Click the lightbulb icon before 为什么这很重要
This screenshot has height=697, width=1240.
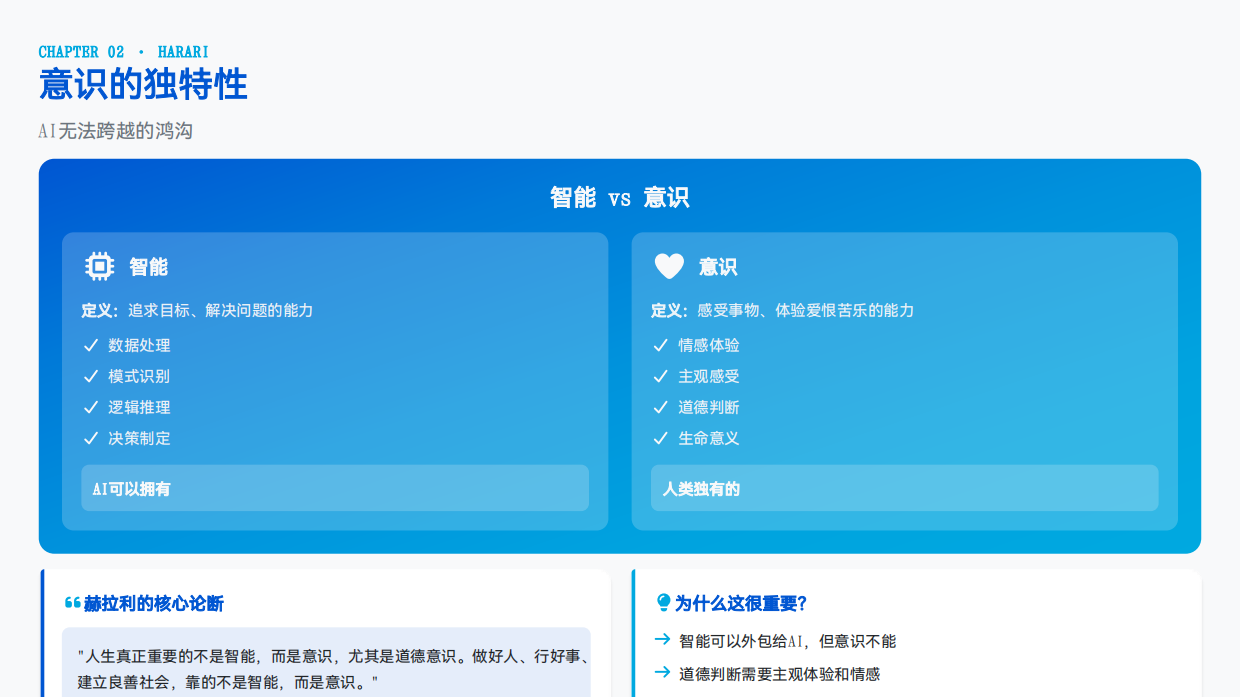[x=662, y=601]
